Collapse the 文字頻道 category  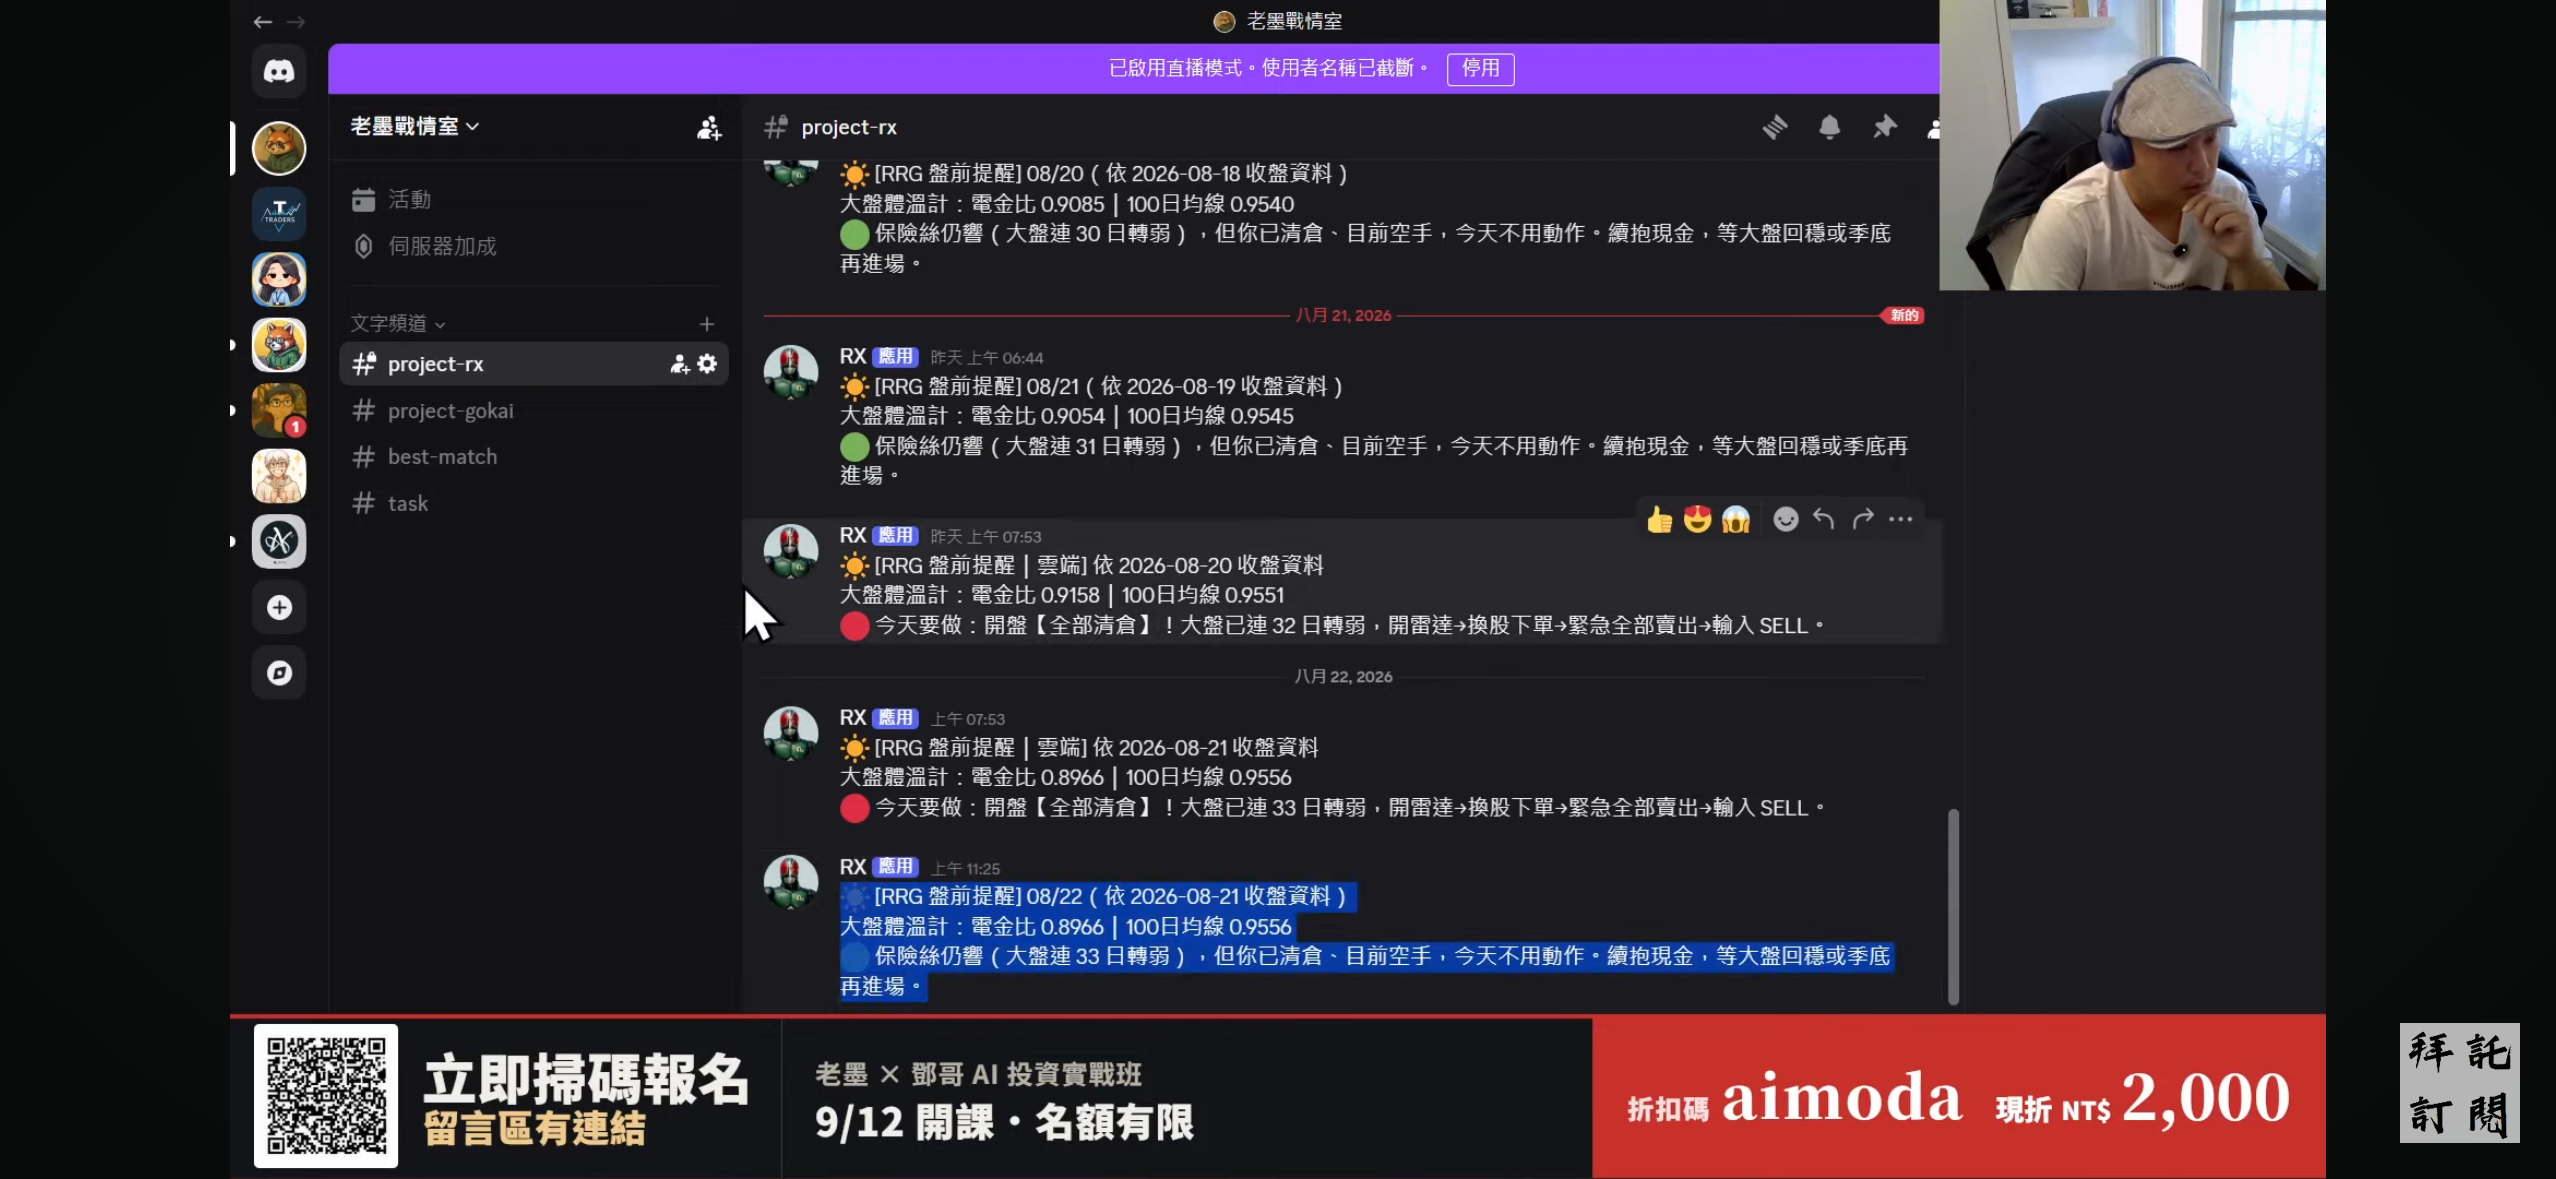pos(398,324)
